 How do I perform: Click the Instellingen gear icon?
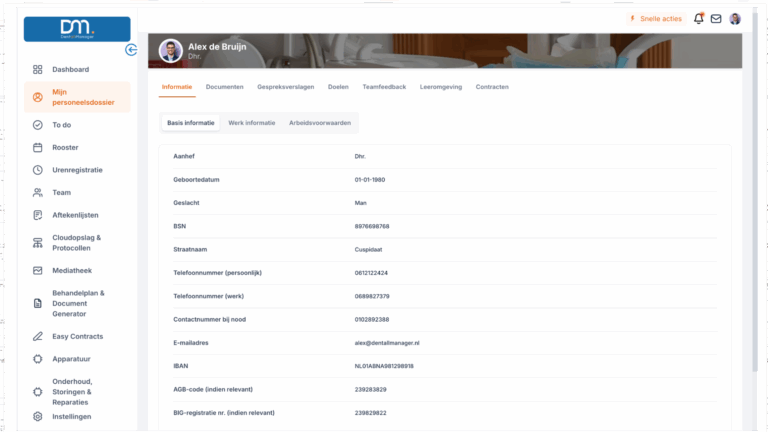tap(38, 416)
